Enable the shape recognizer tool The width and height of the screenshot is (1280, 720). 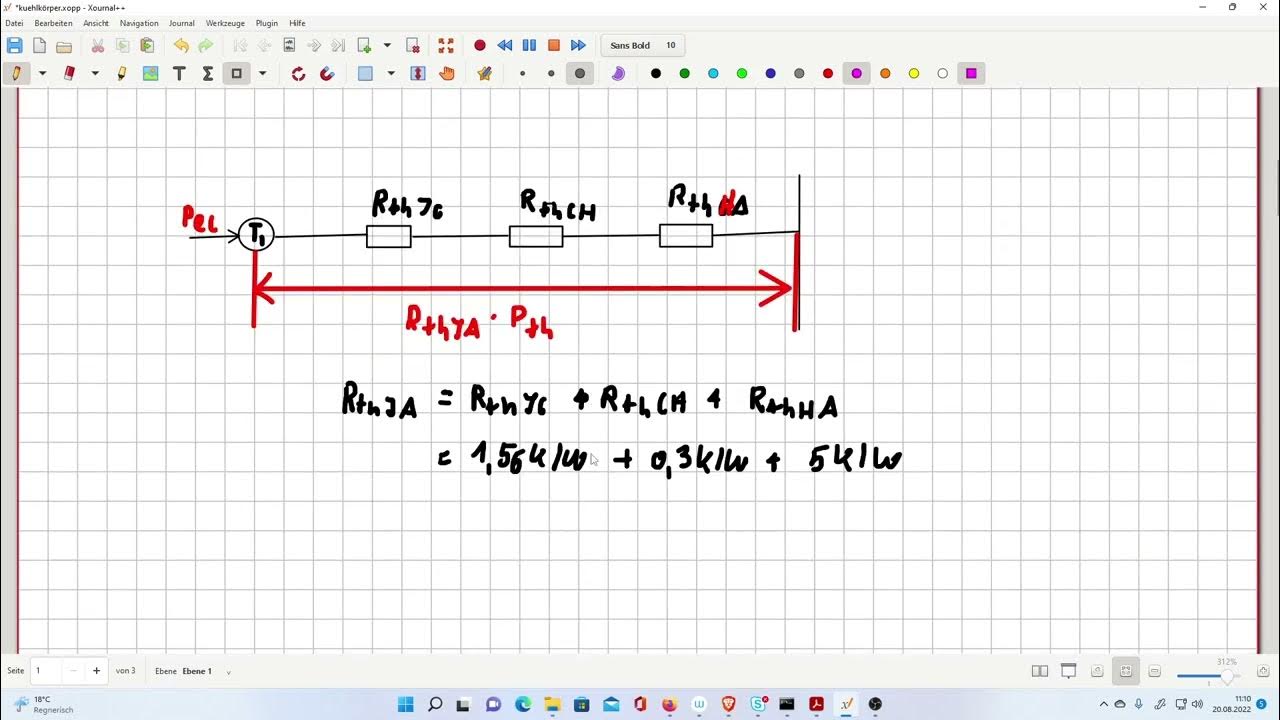point(298,73)
